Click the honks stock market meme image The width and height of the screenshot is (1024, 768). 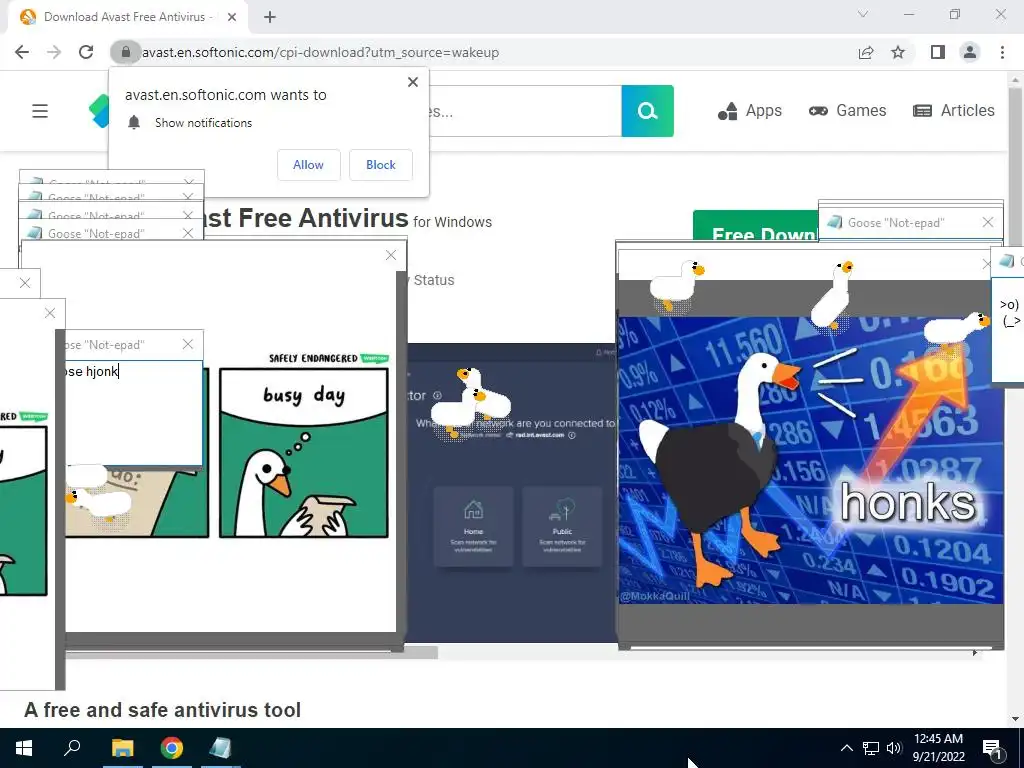[x=810, y=460]
